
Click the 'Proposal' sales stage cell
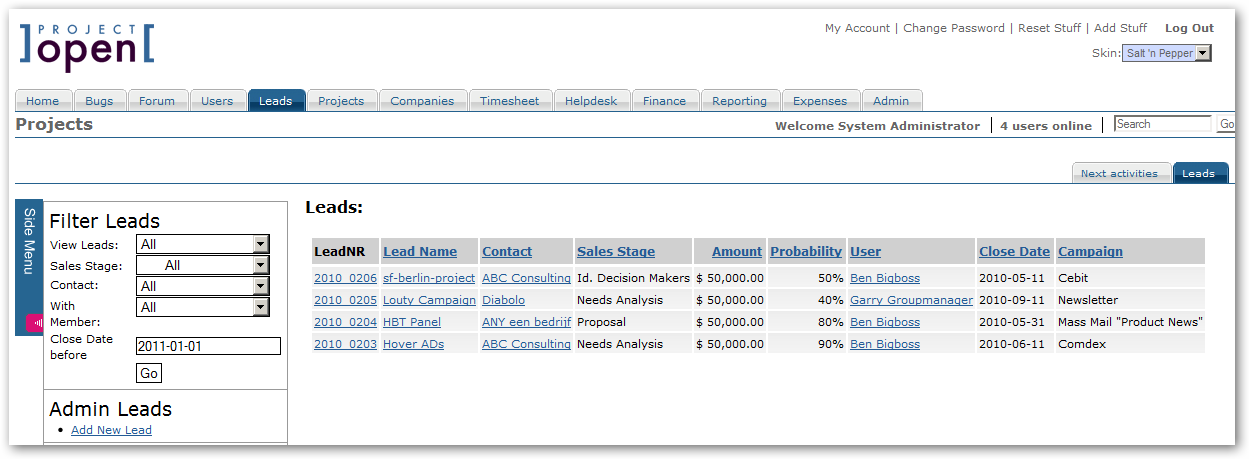pos(601,322)
